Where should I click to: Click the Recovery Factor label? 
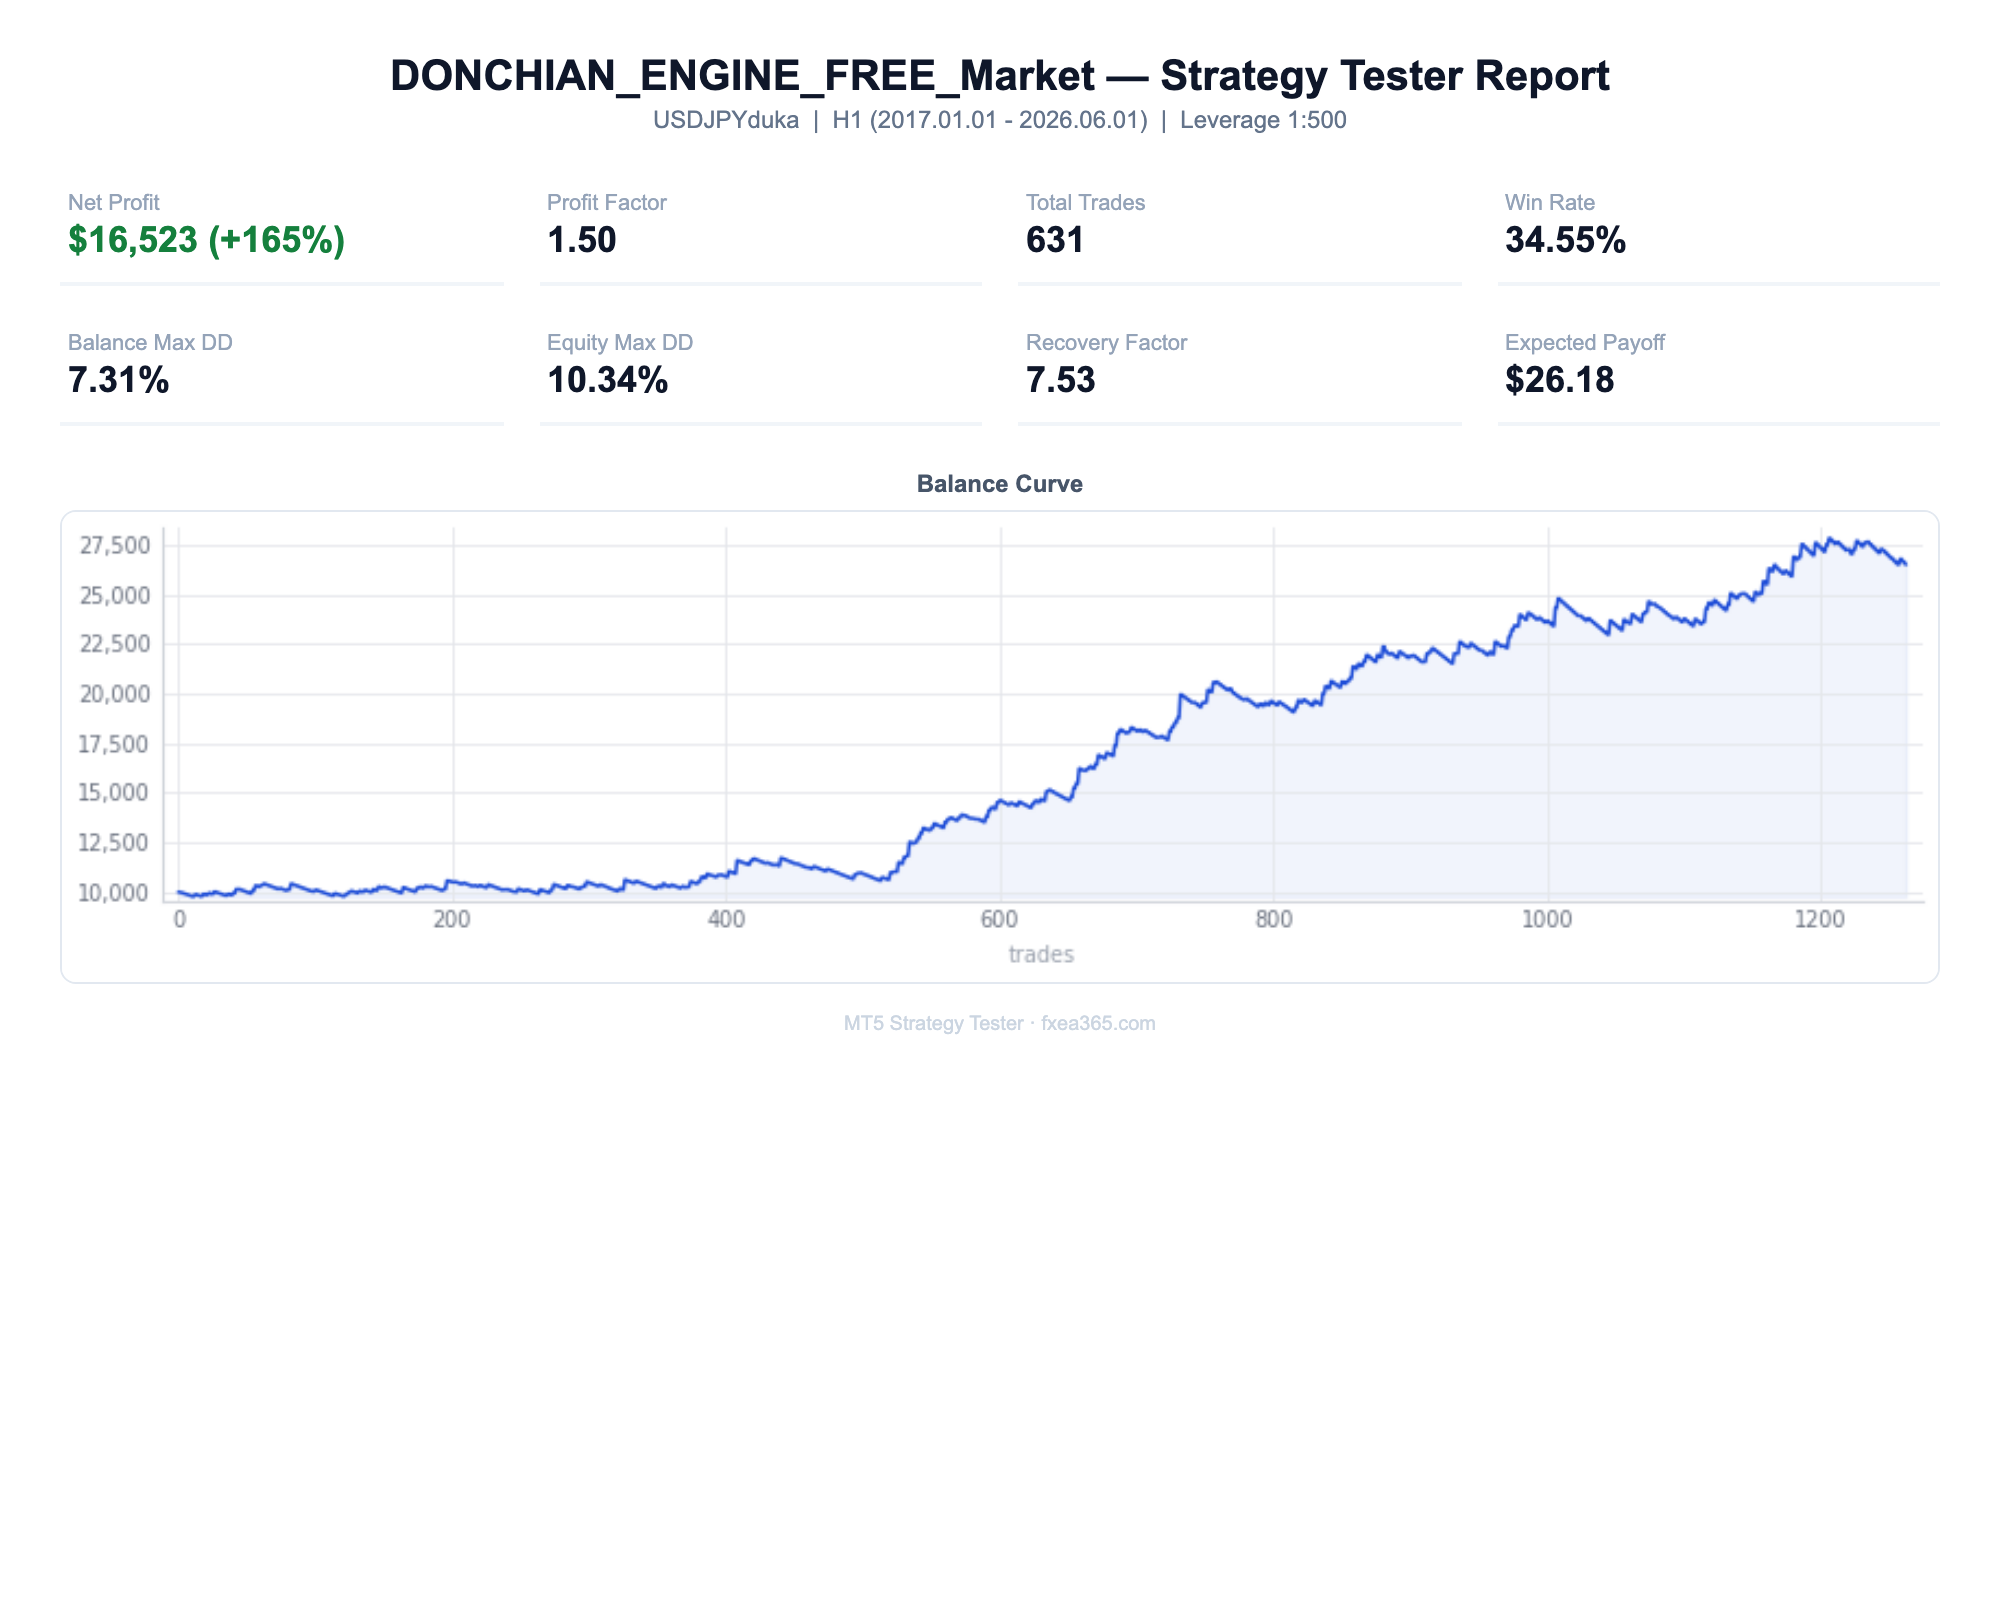click(1106, 342)
